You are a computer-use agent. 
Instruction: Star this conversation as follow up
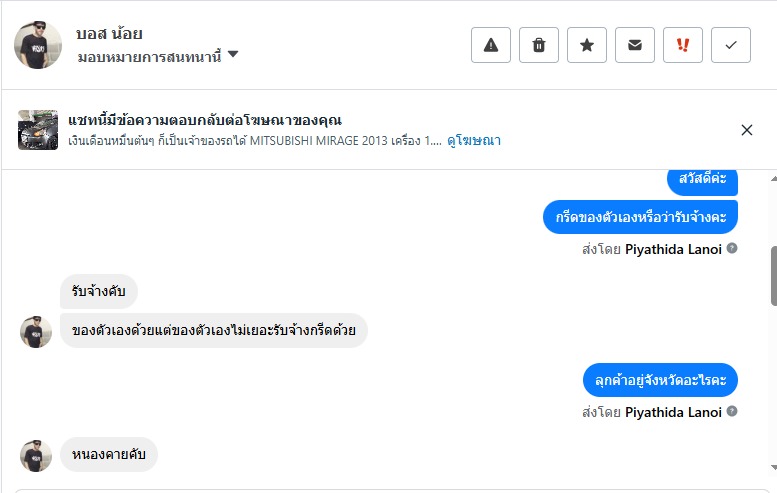point(587,45)
